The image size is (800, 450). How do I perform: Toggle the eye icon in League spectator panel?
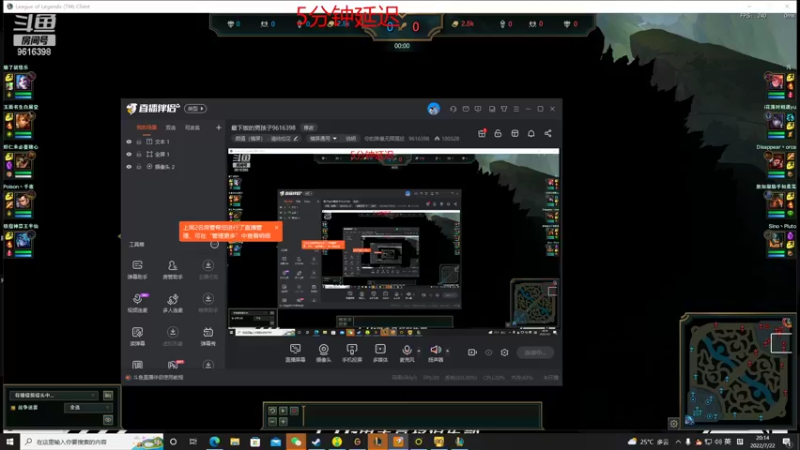coord(108,420)
